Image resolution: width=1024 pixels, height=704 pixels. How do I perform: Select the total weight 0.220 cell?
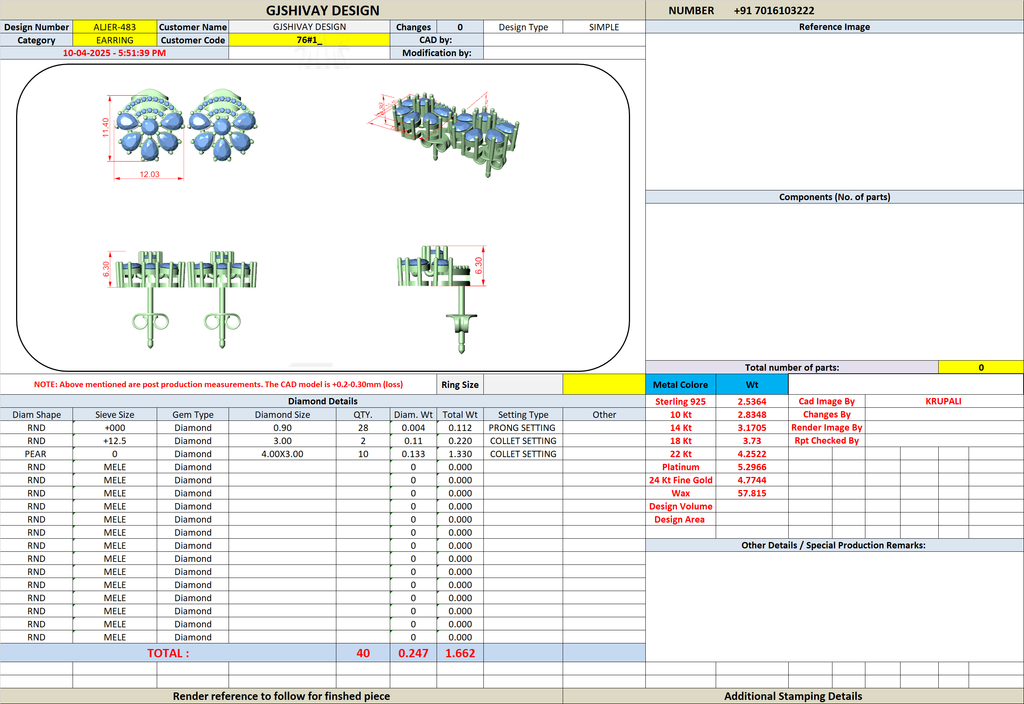(460, 441)
